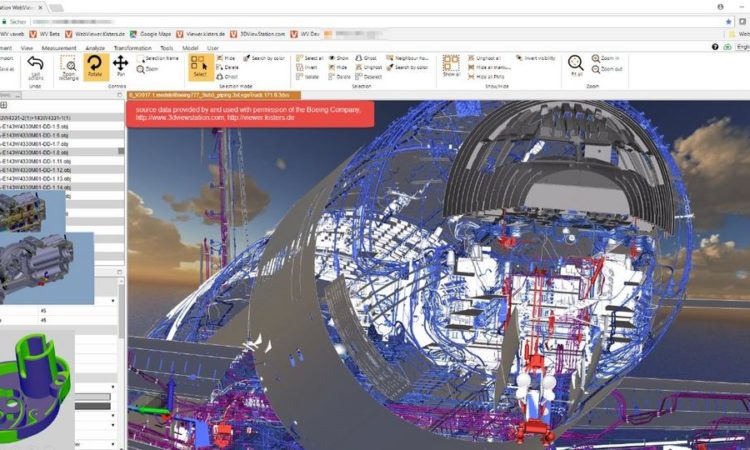Set Selection mode to Delete
Image resolution: width=750 pixels, height=450 pixels.
[x=228, y=67]
